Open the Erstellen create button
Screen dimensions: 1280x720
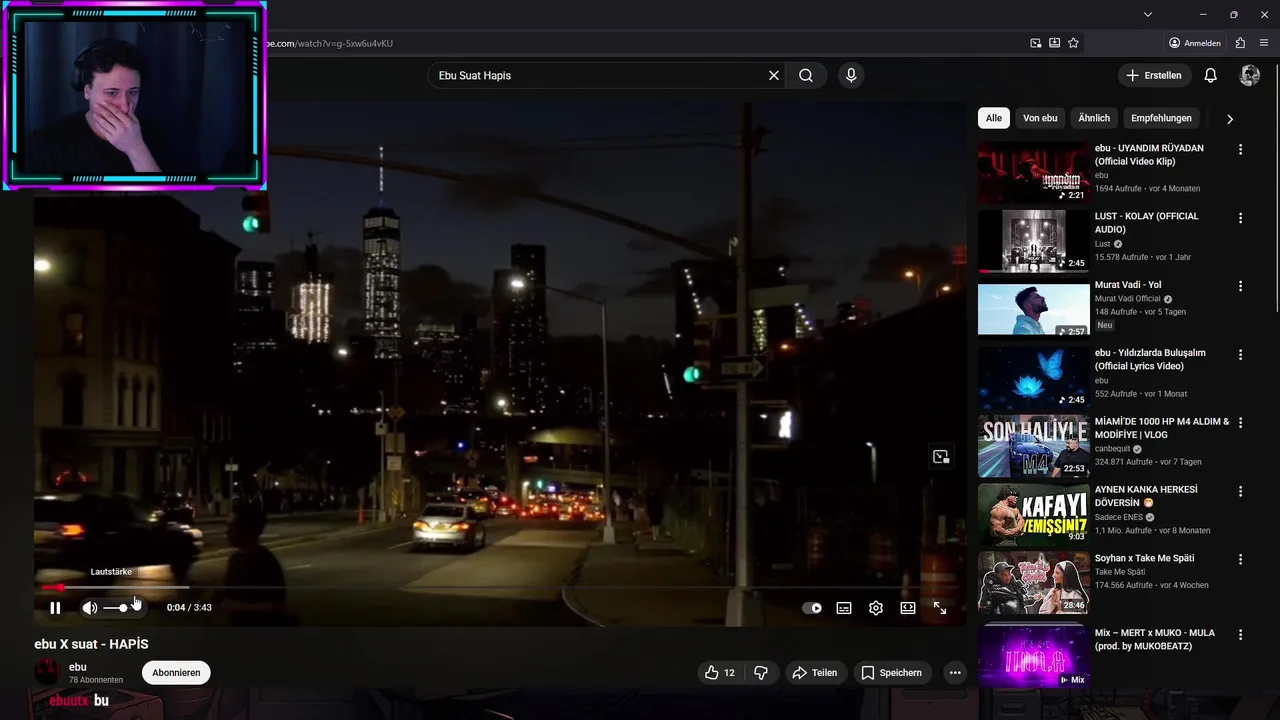point(1154,75)
